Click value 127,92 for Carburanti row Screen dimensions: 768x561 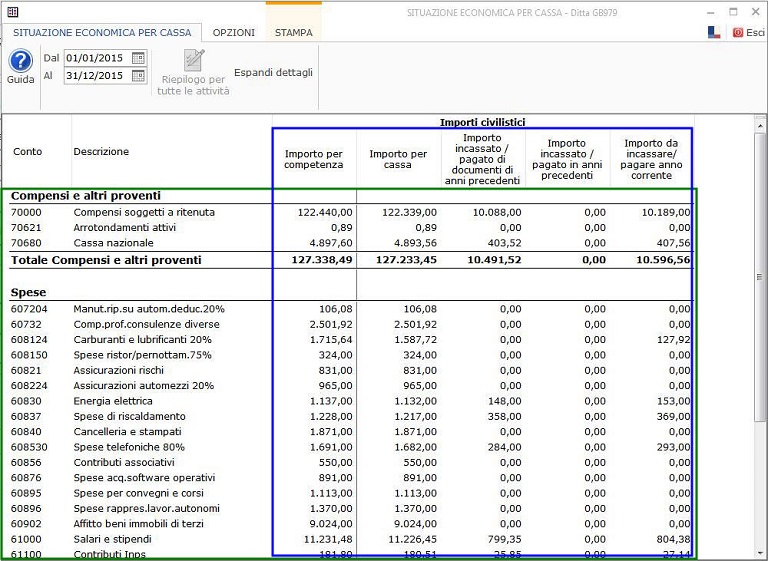click(673, 340)
